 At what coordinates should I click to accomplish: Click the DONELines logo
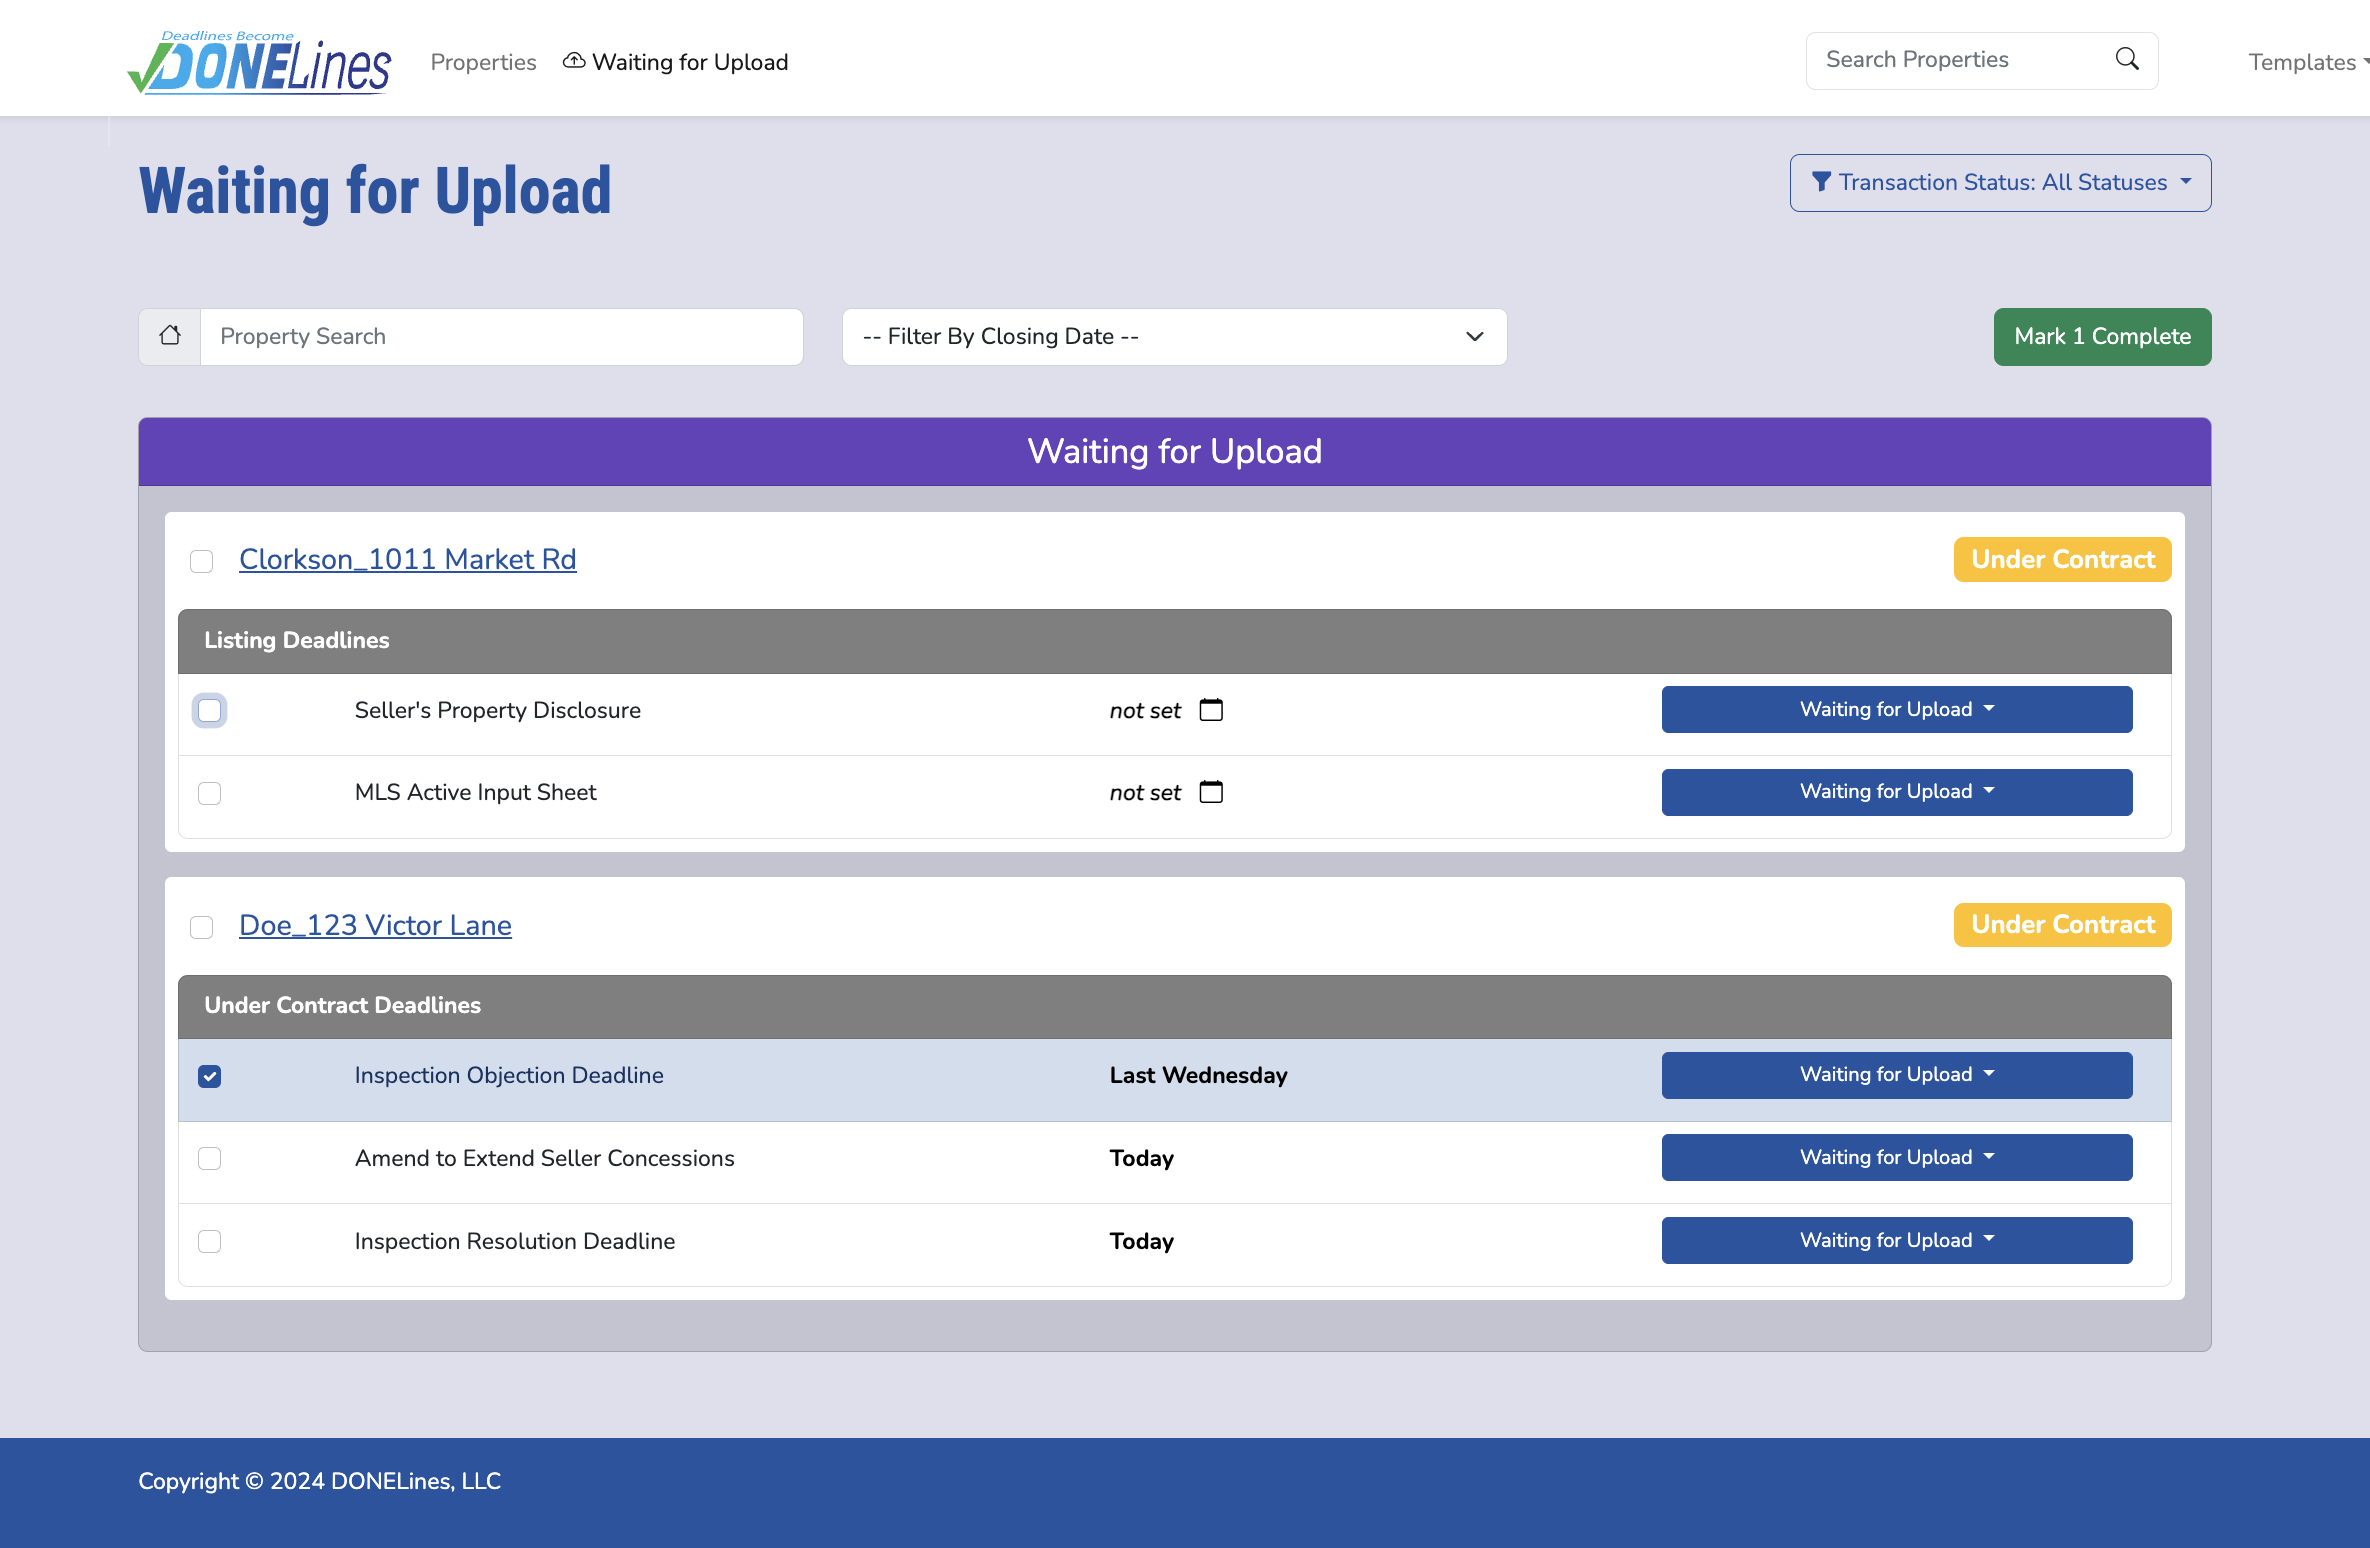pyautogui.click(x=258, y=60)
